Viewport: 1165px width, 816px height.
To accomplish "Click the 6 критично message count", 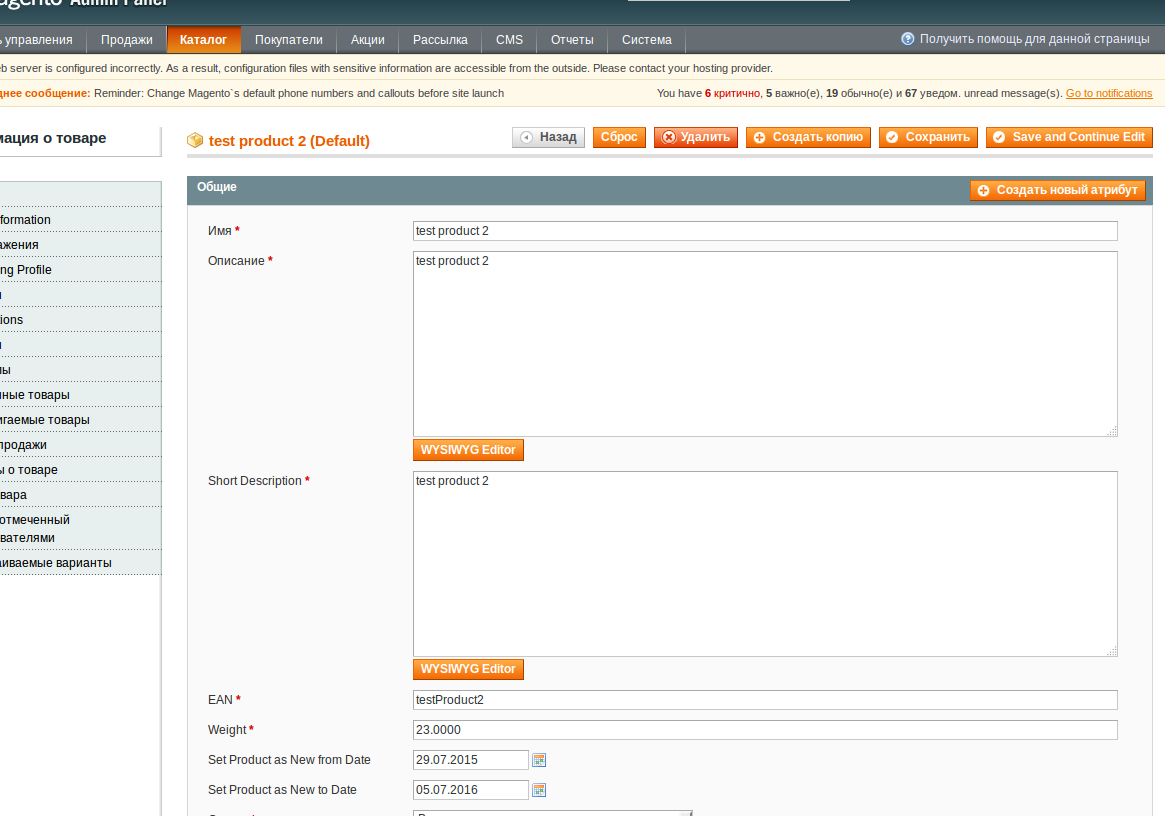I will [x=733, y=93].
